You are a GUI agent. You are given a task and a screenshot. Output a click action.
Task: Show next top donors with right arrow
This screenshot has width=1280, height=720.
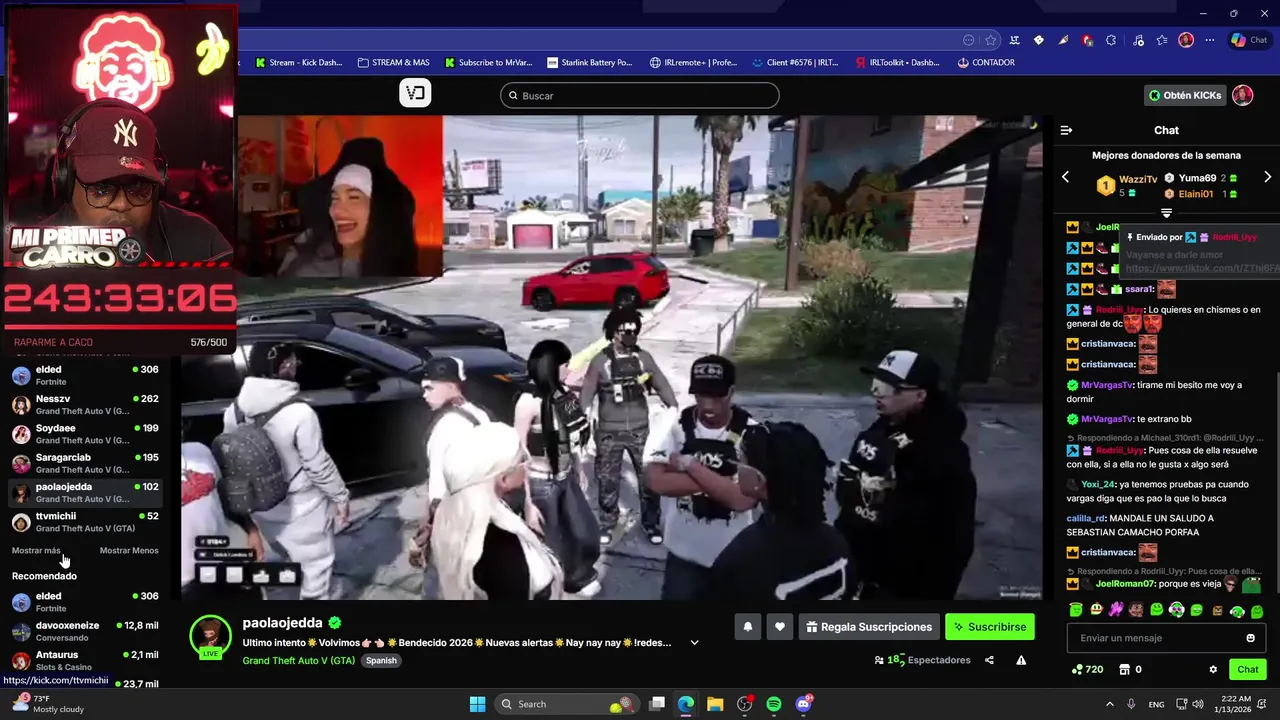(1268, 177)
